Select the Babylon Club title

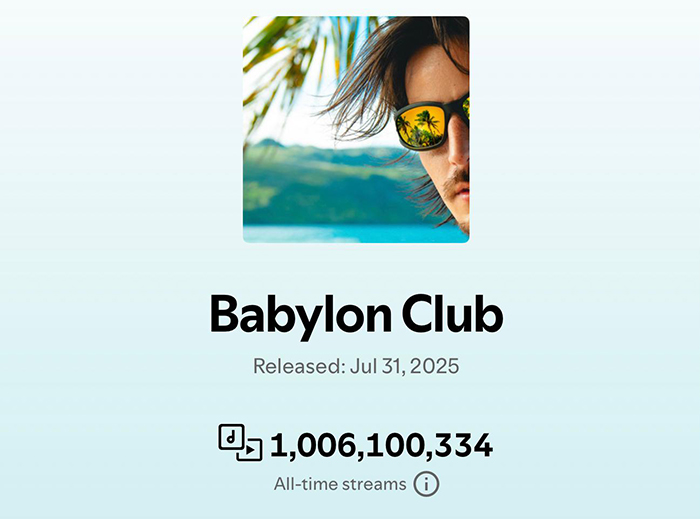pos(356,315)
